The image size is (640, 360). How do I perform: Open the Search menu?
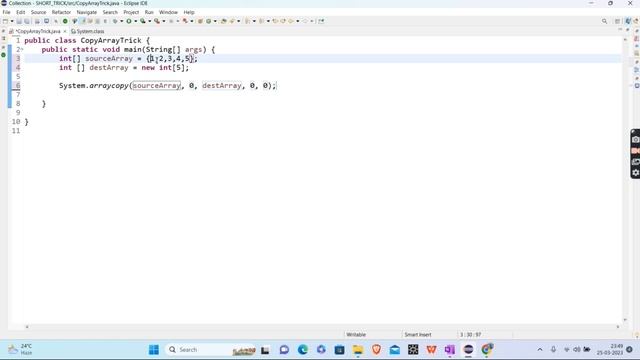tap(110, 12)
